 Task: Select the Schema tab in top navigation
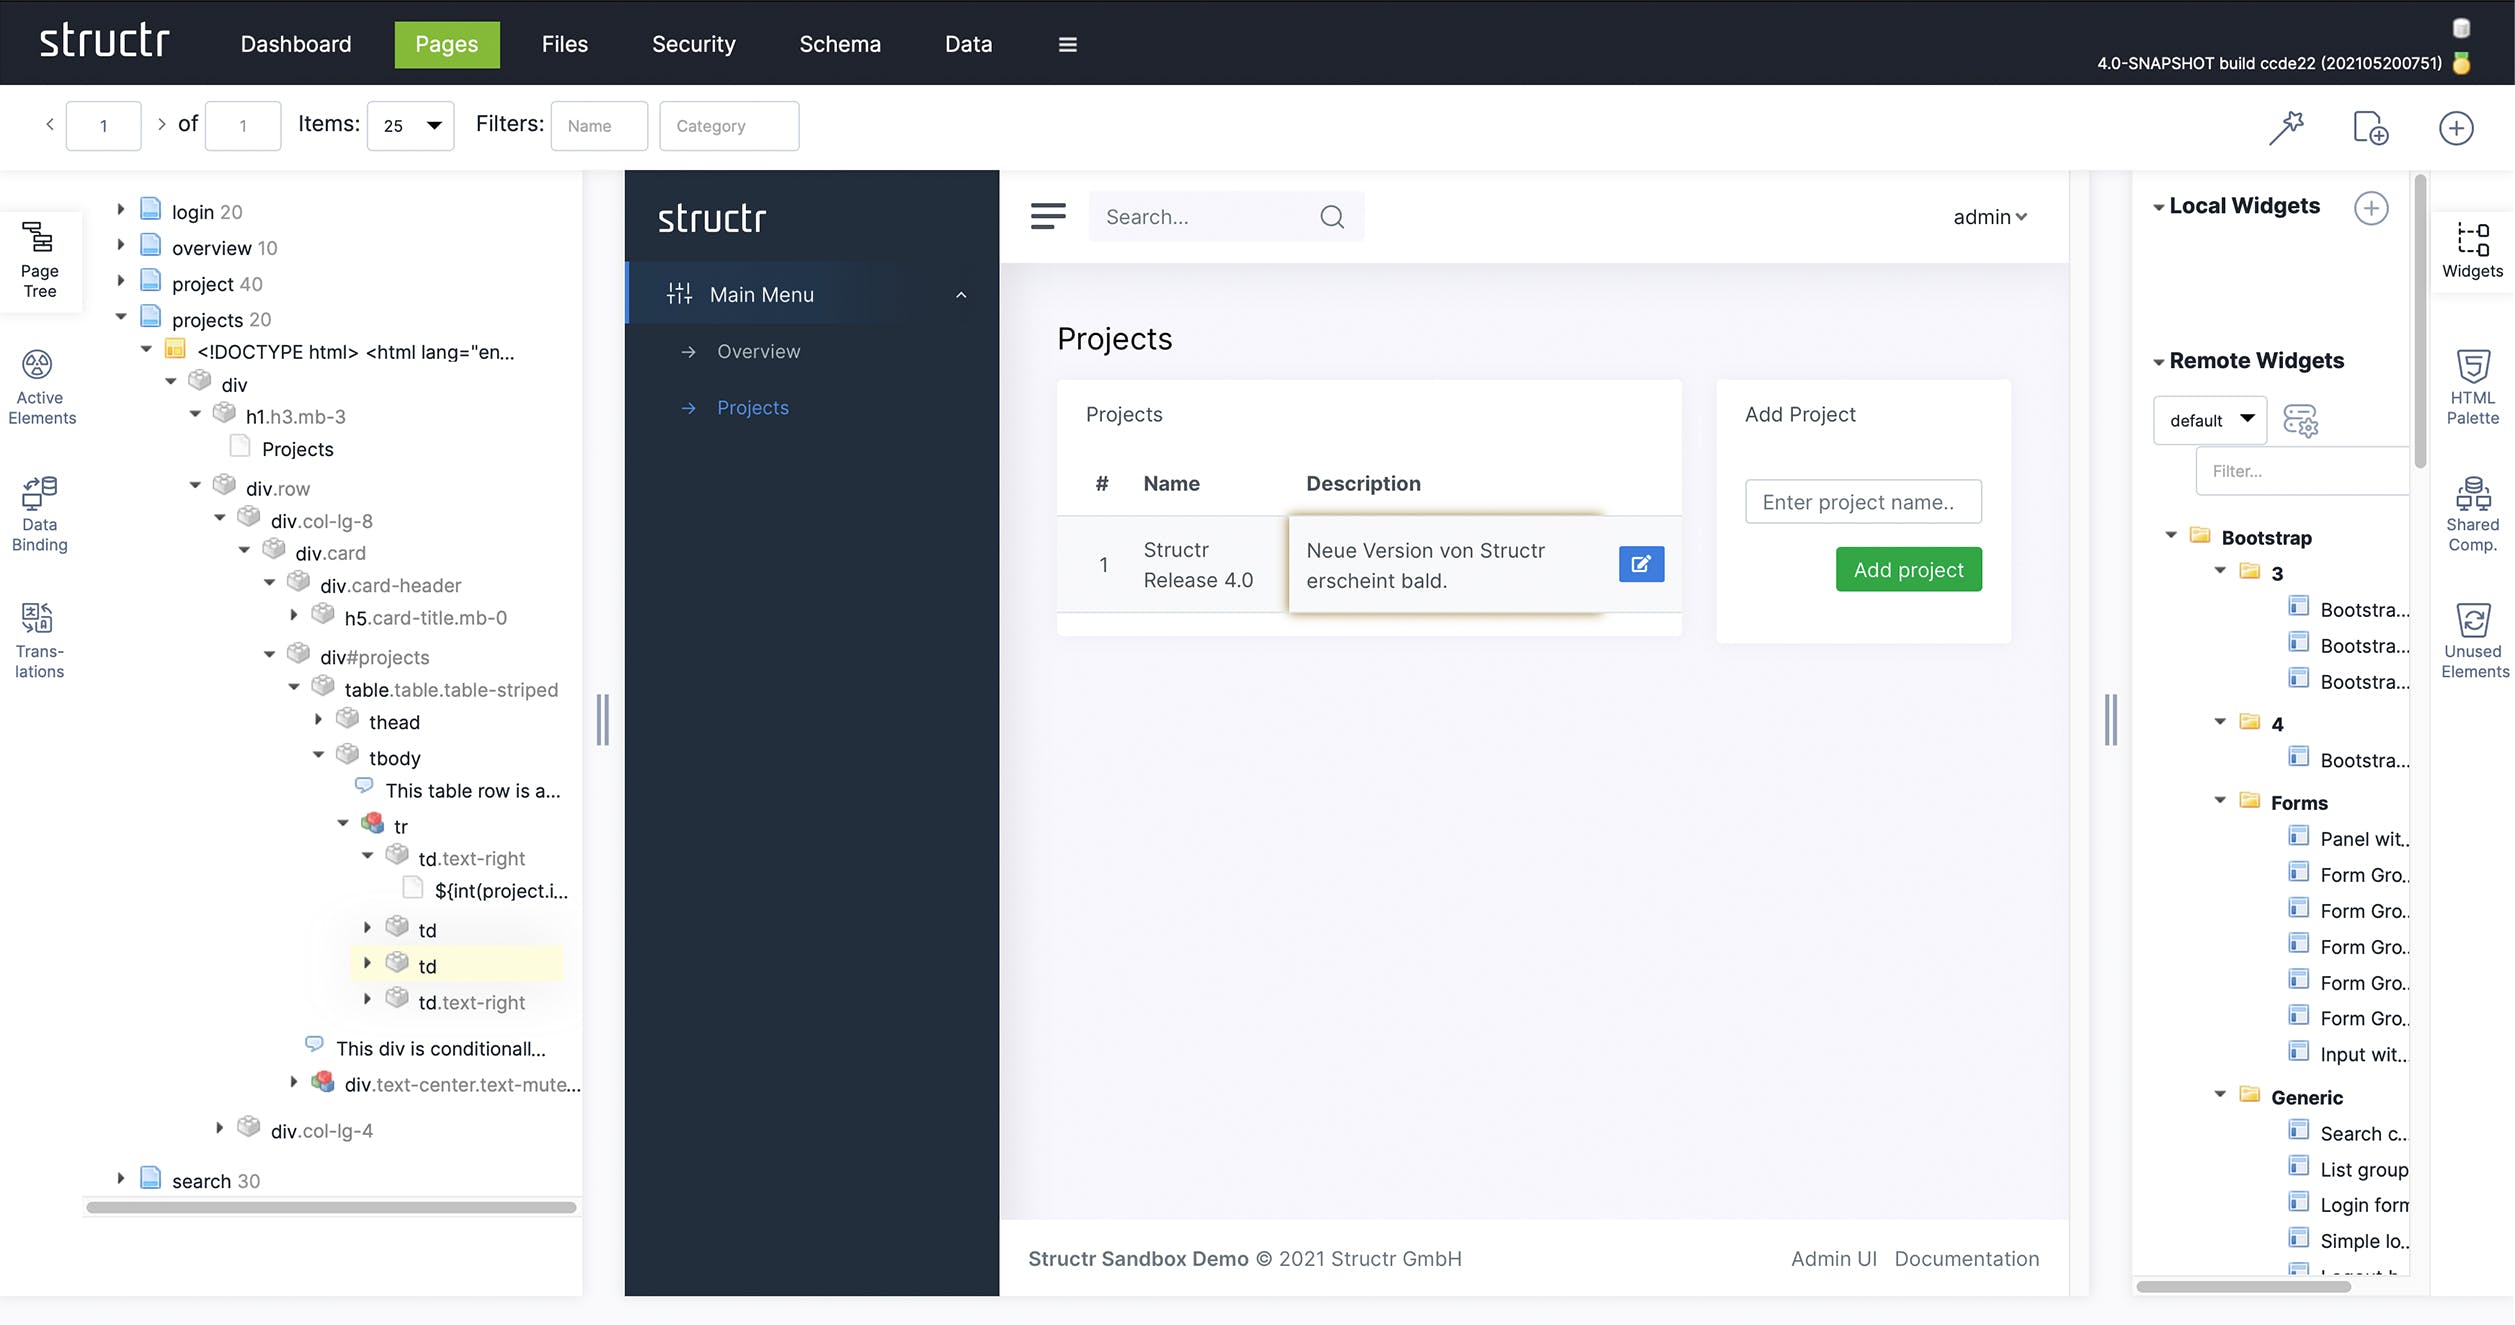840,43
